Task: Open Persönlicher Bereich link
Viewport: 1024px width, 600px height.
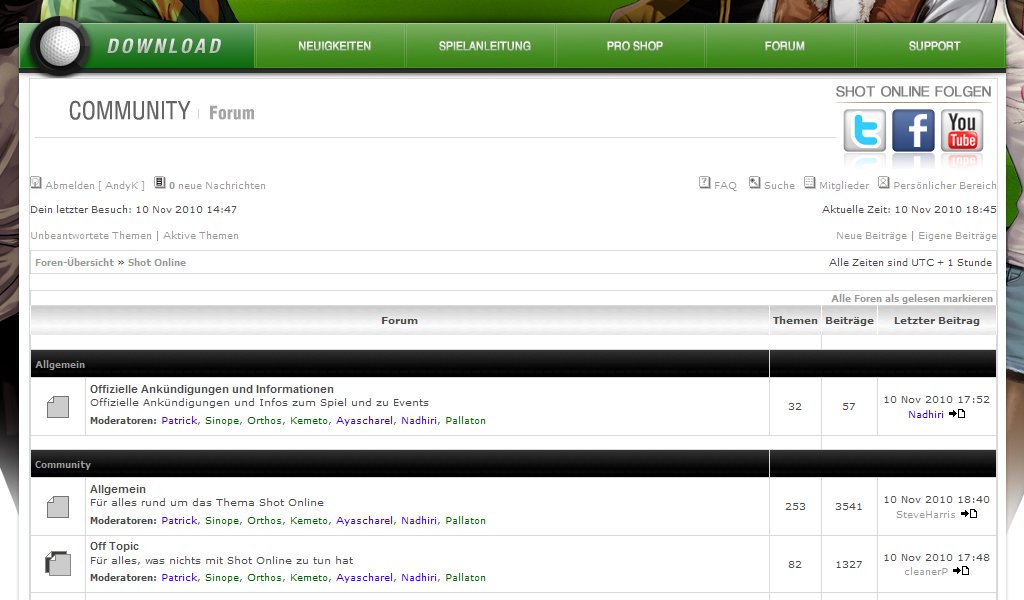Action: pos(944,185)
